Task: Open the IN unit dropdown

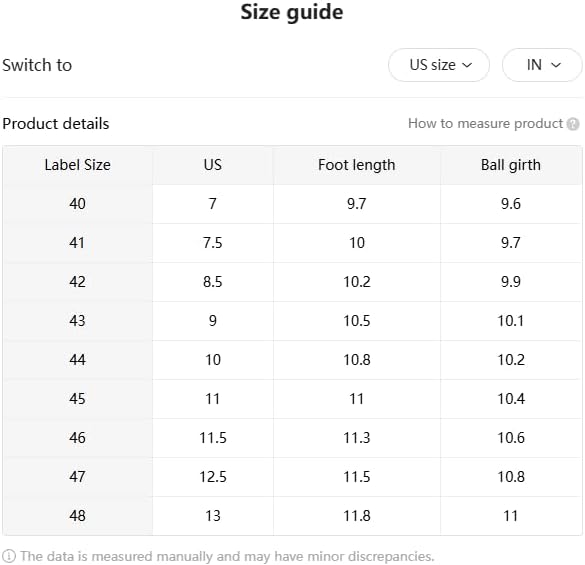Action: pos(542,65)
